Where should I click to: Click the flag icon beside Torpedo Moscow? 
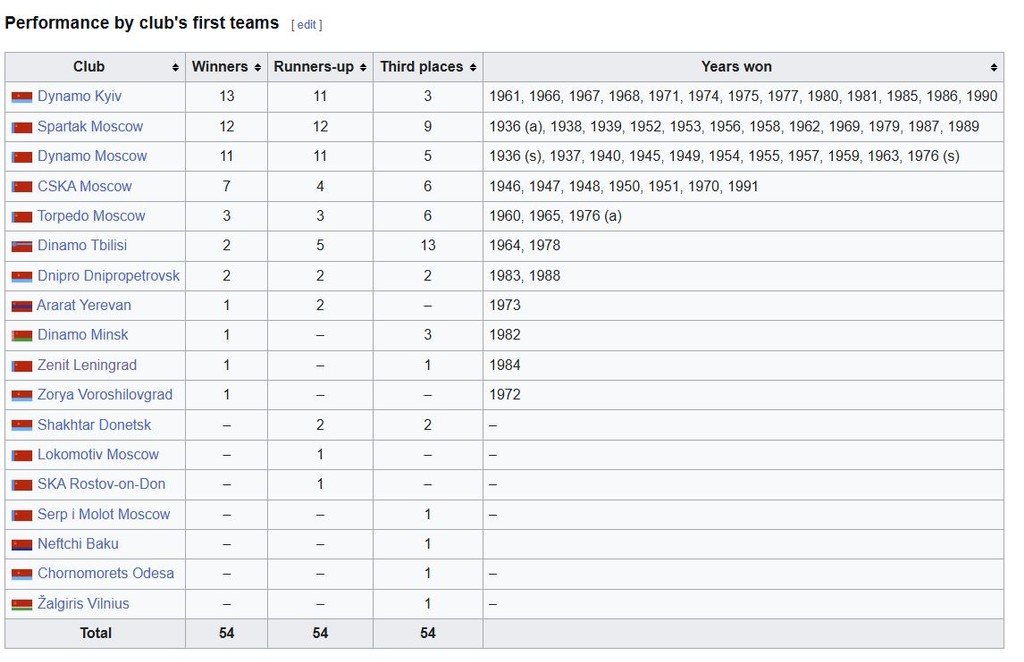point(22,217)
